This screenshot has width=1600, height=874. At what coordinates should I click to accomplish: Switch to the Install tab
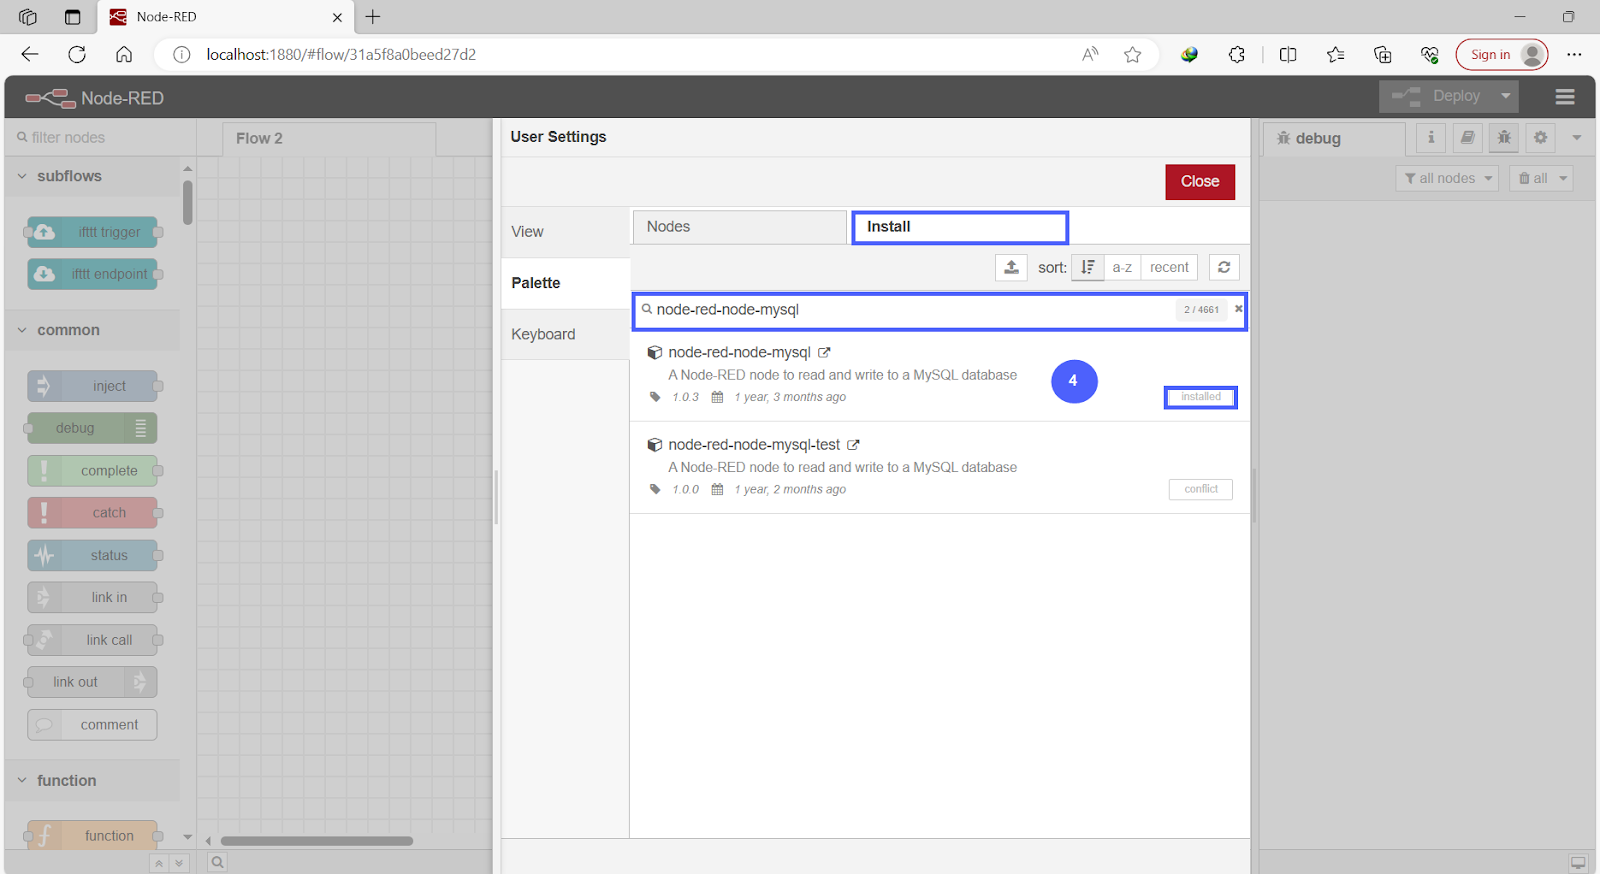960,227
